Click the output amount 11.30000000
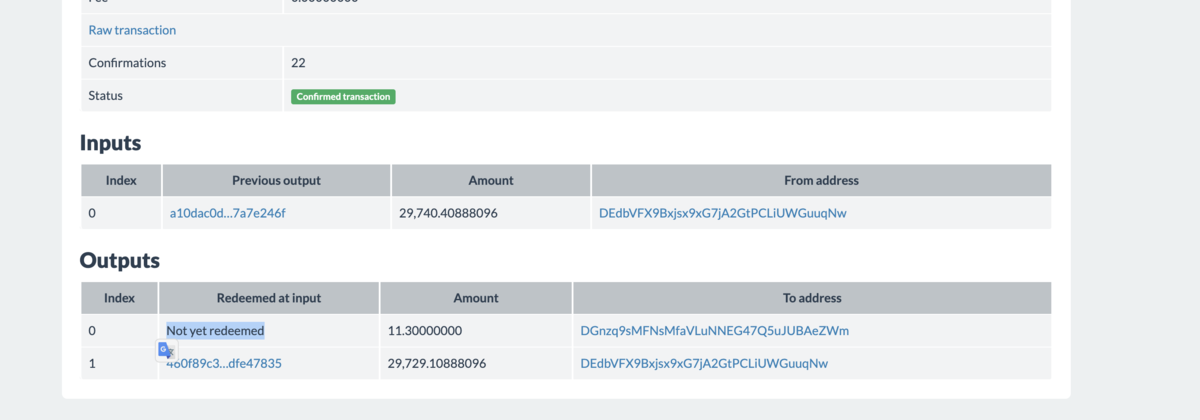 [x=425, y=330]
